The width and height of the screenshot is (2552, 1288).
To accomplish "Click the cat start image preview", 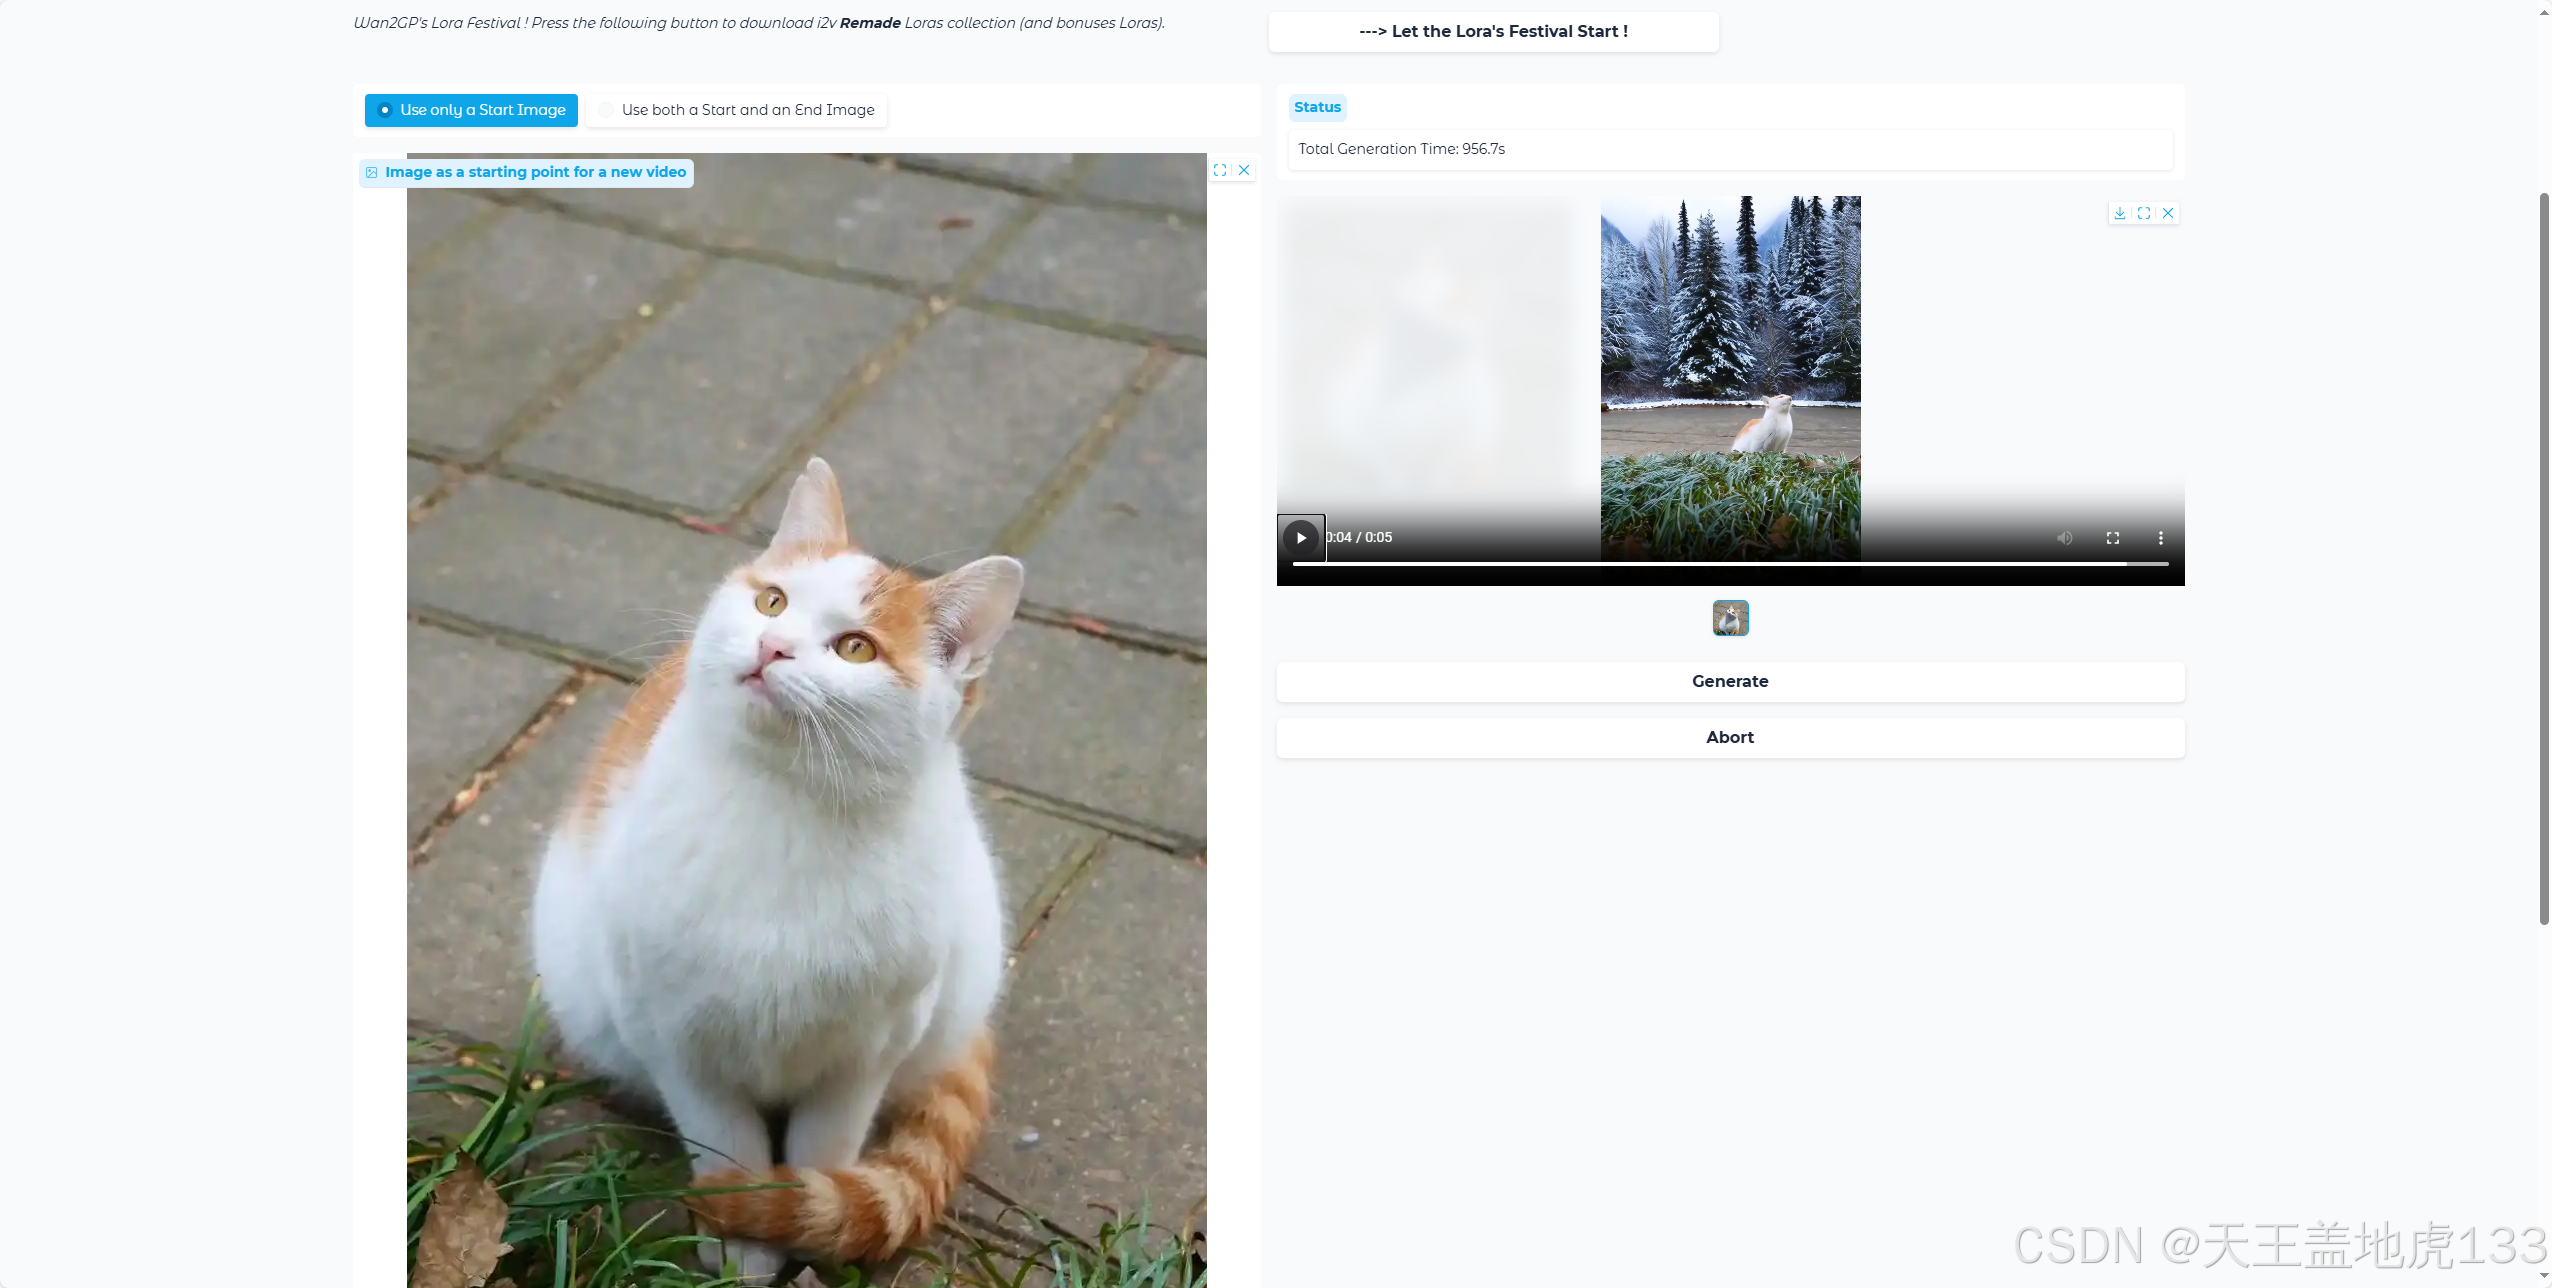I will coord(806,720).
